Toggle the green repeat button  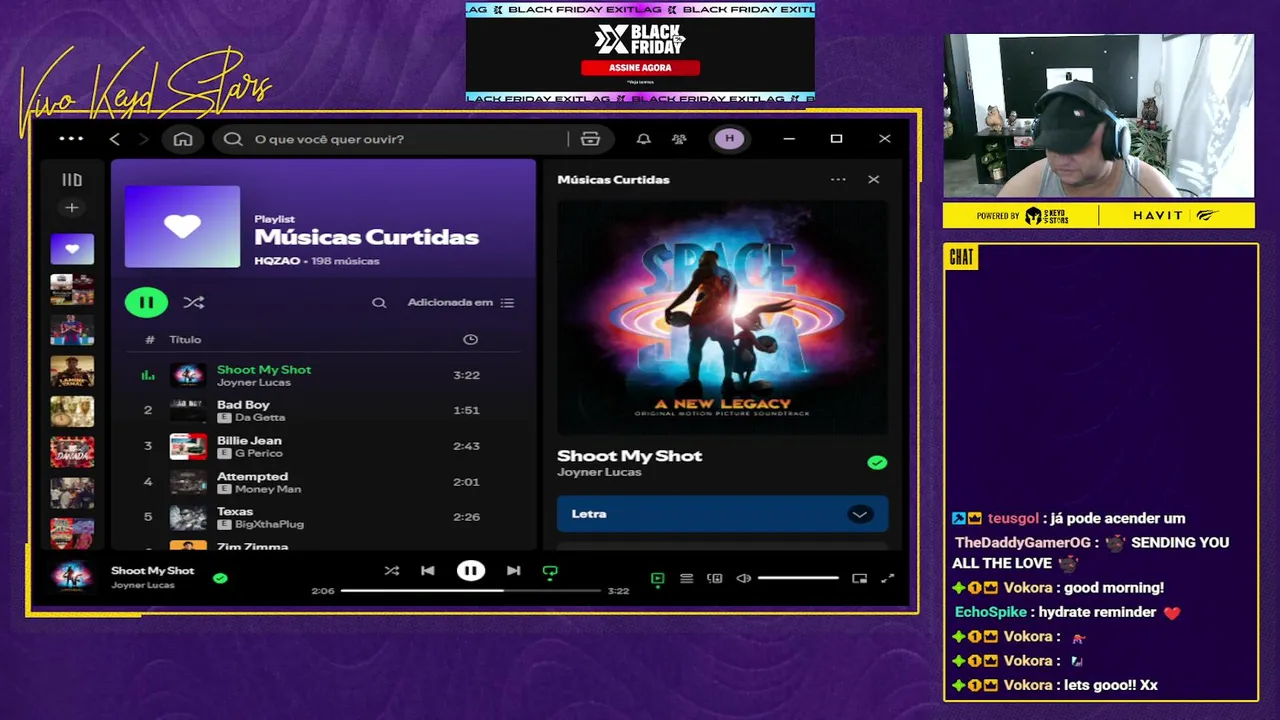click(549, 572)
